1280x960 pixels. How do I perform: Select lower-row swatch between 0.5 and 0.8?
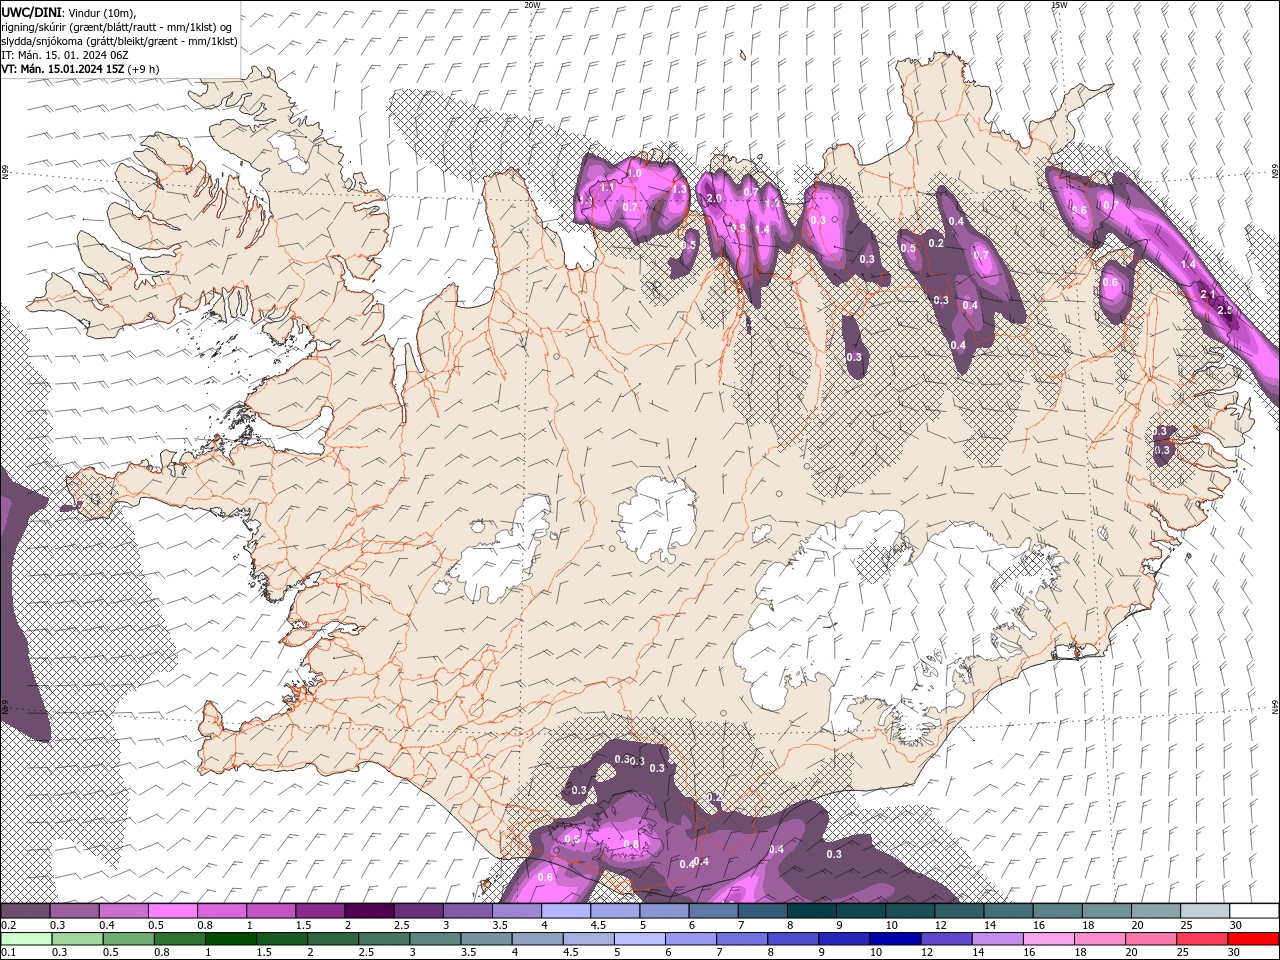128,939
